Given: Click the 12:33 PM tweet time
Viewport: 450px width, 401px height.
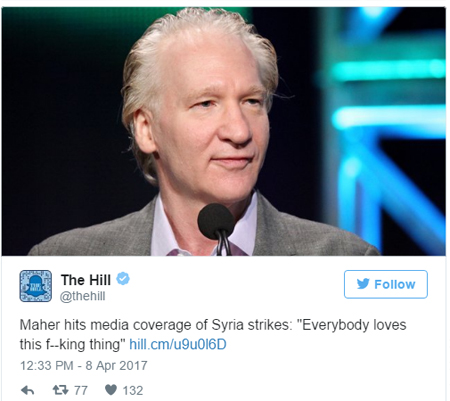Looking at the screenshot, I should pos(47,366).
